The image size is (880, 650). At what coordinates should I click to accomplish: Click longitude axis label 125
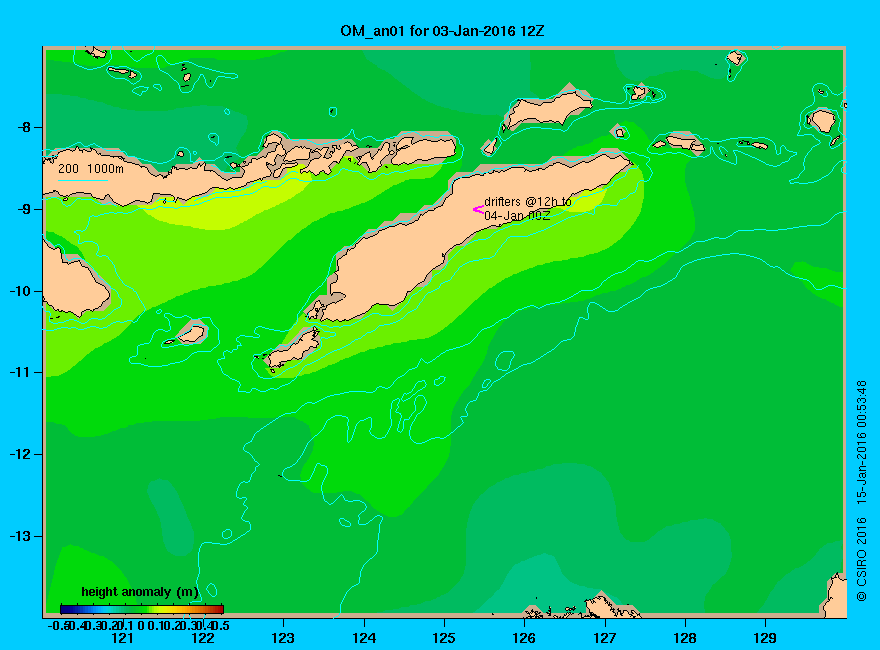(x=444, y=638)
